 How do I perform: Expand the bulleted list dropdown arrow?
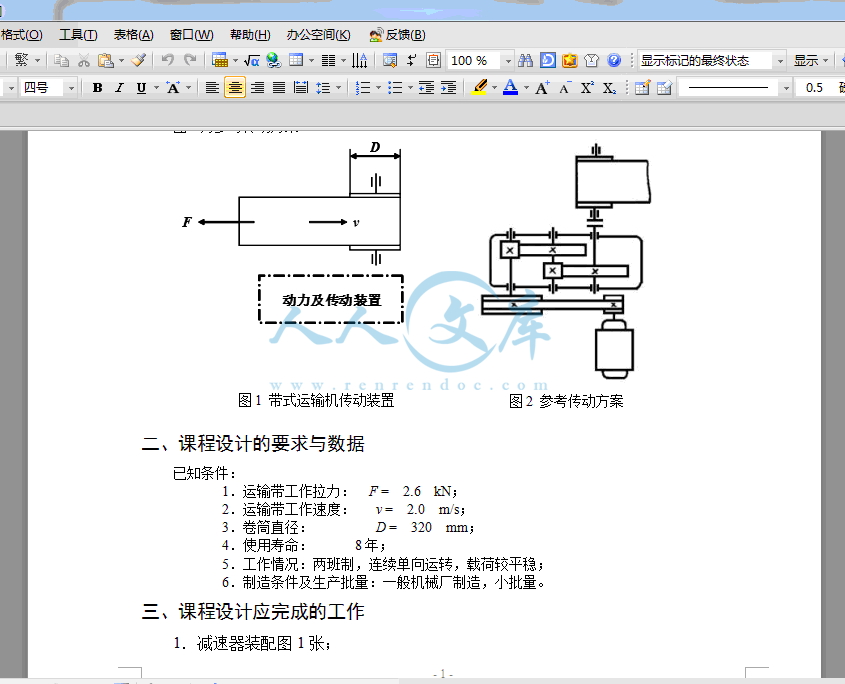[410, 88]
